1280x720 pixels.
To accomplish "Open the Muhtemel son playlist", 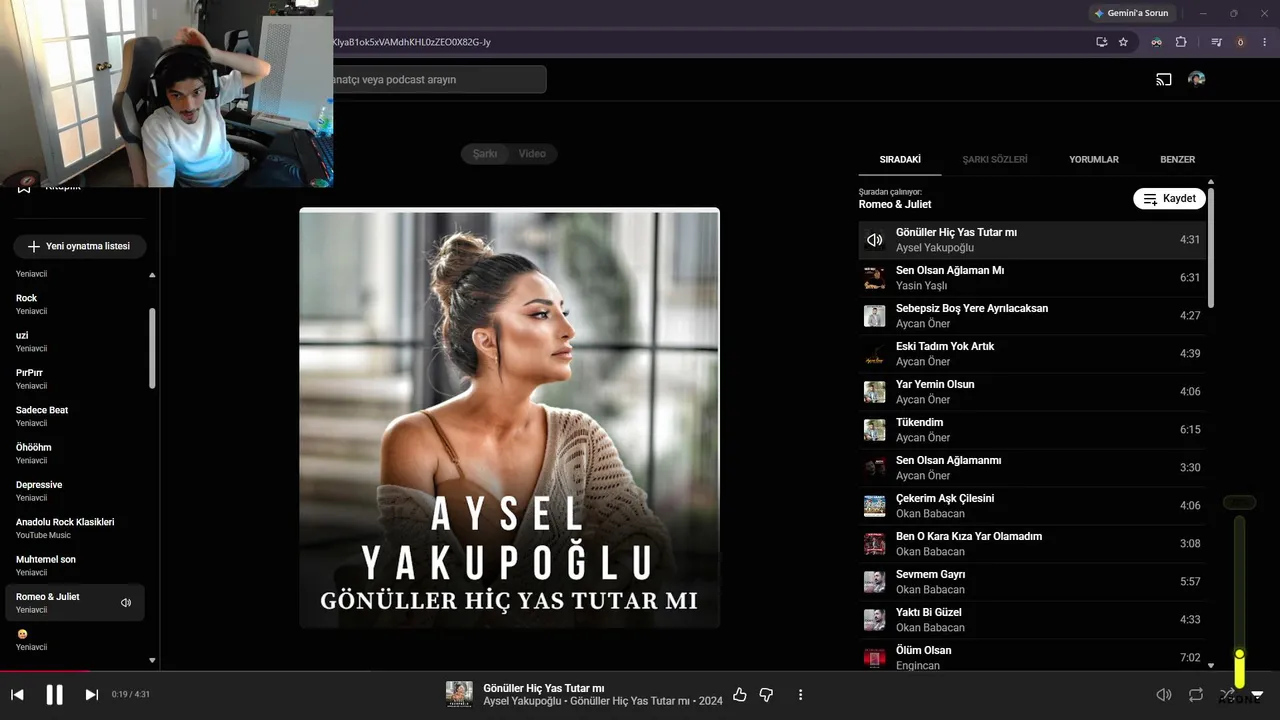I will tap(76, 565).
